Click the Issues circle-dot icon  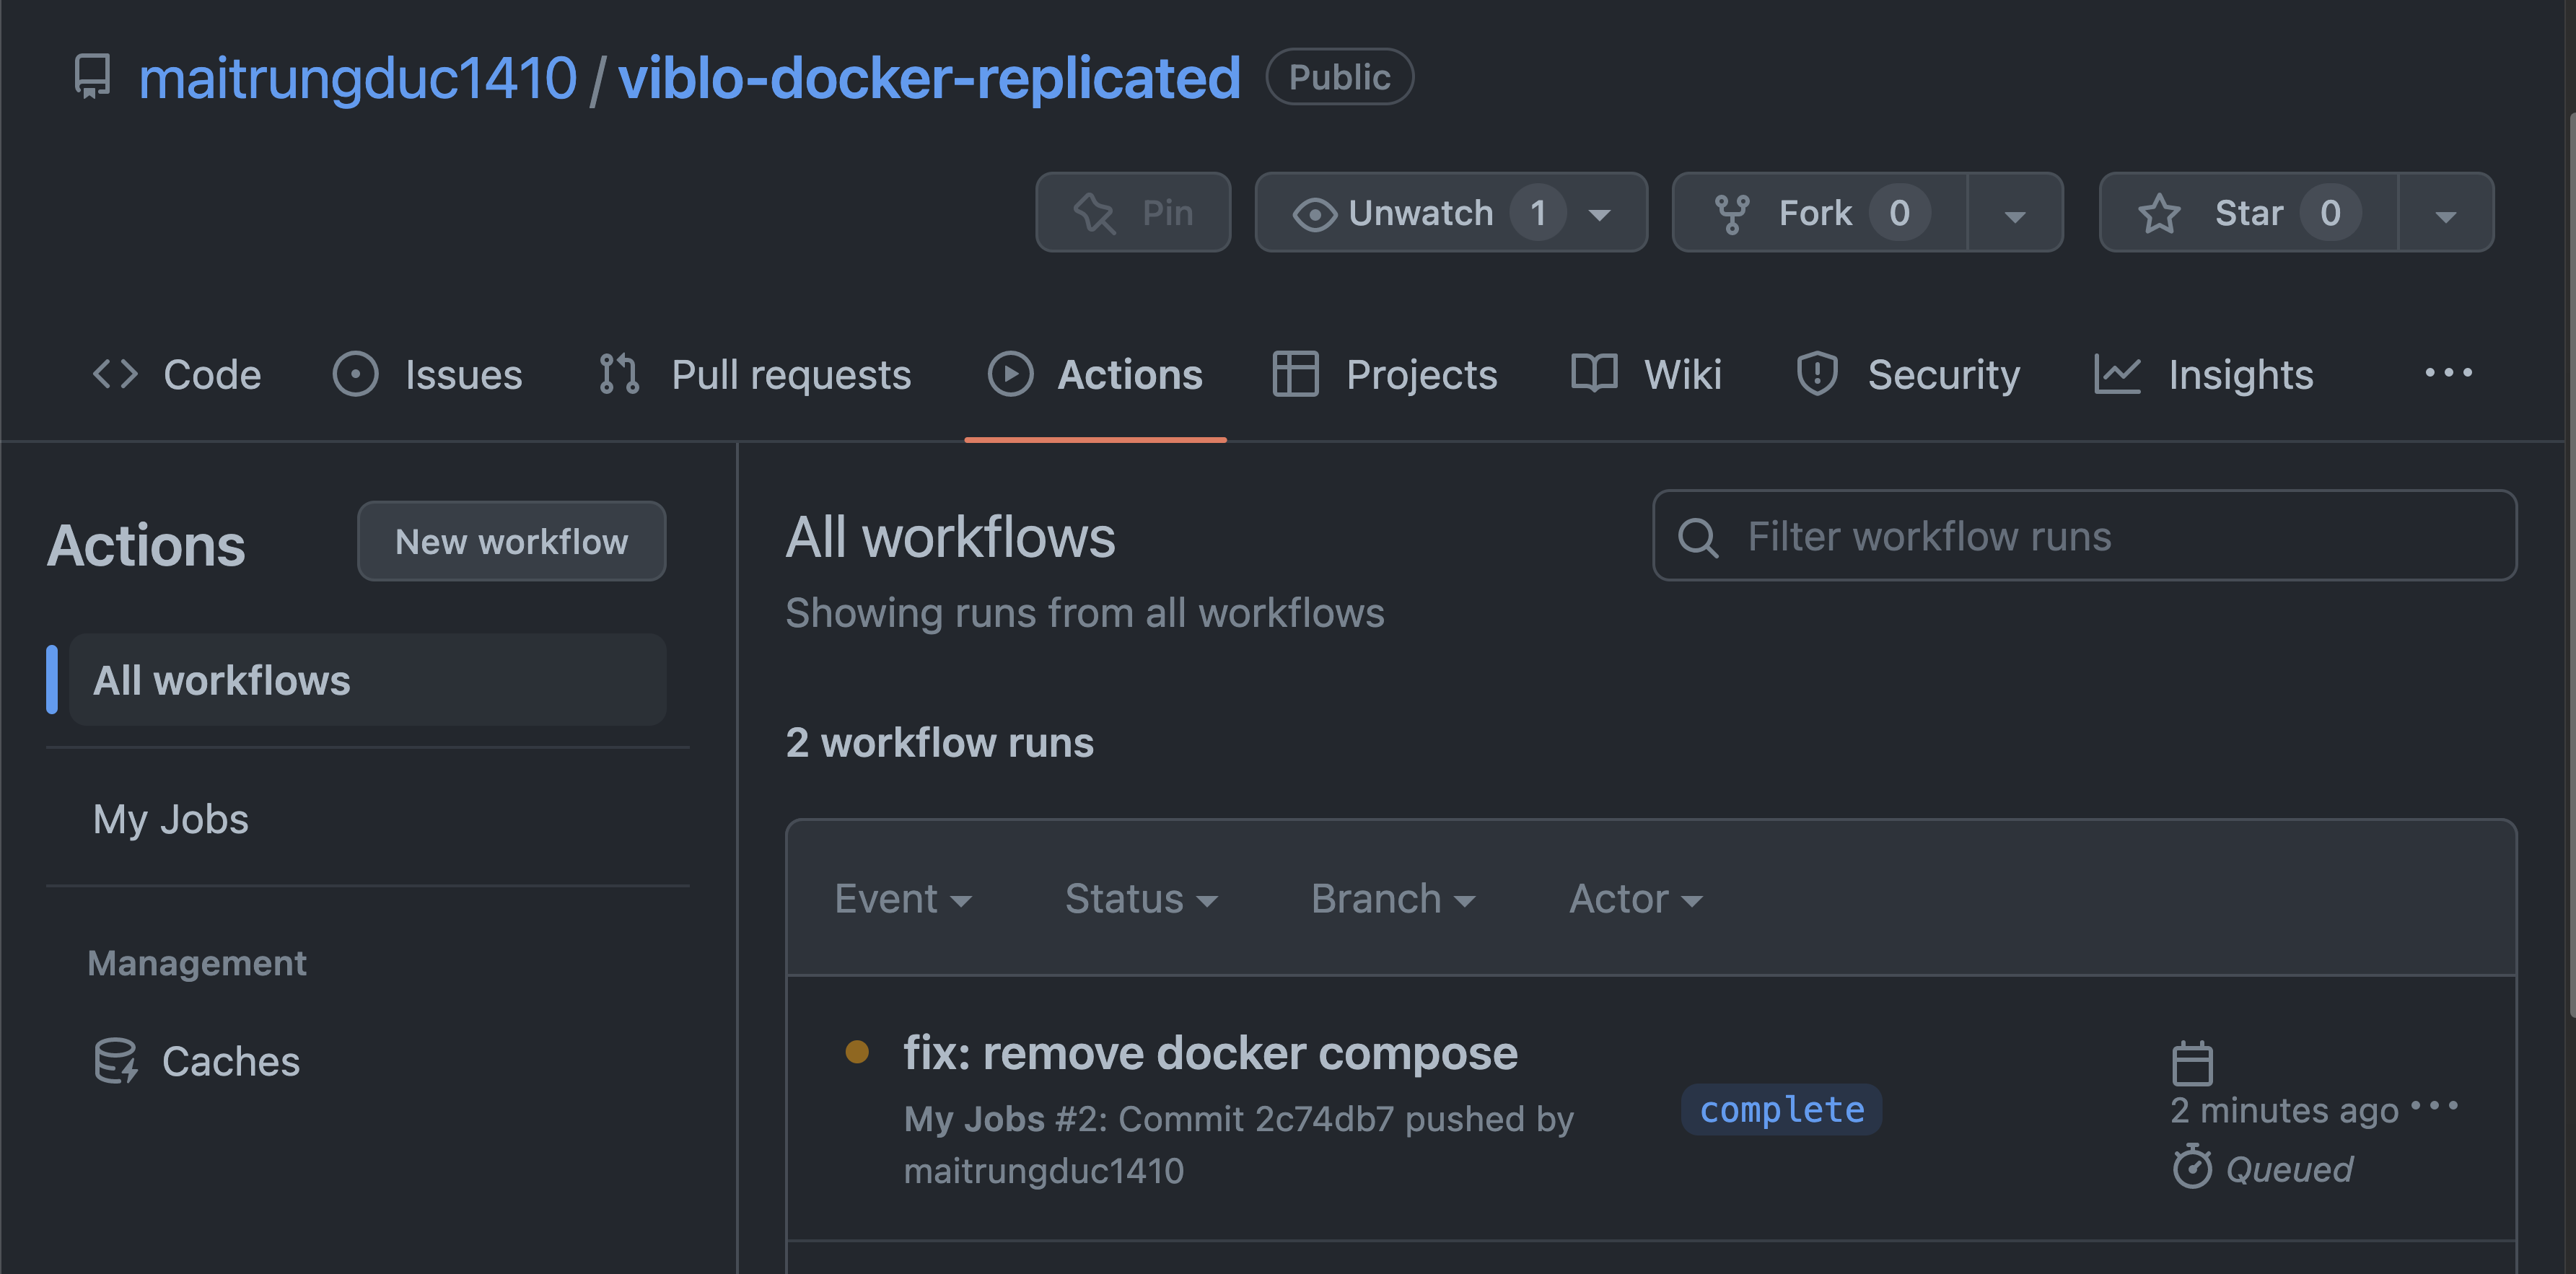(355, 374)
